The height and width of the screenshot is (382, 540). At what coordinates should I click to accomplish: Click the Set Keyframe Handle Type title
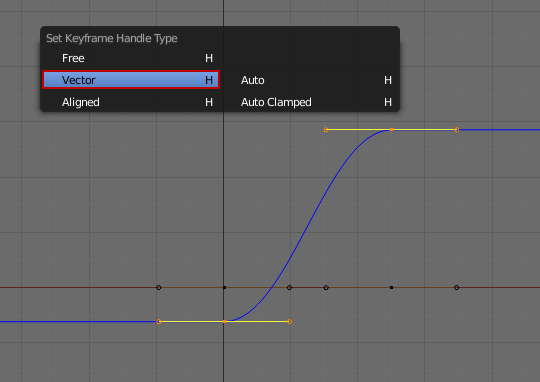click(x=112, y=38)
